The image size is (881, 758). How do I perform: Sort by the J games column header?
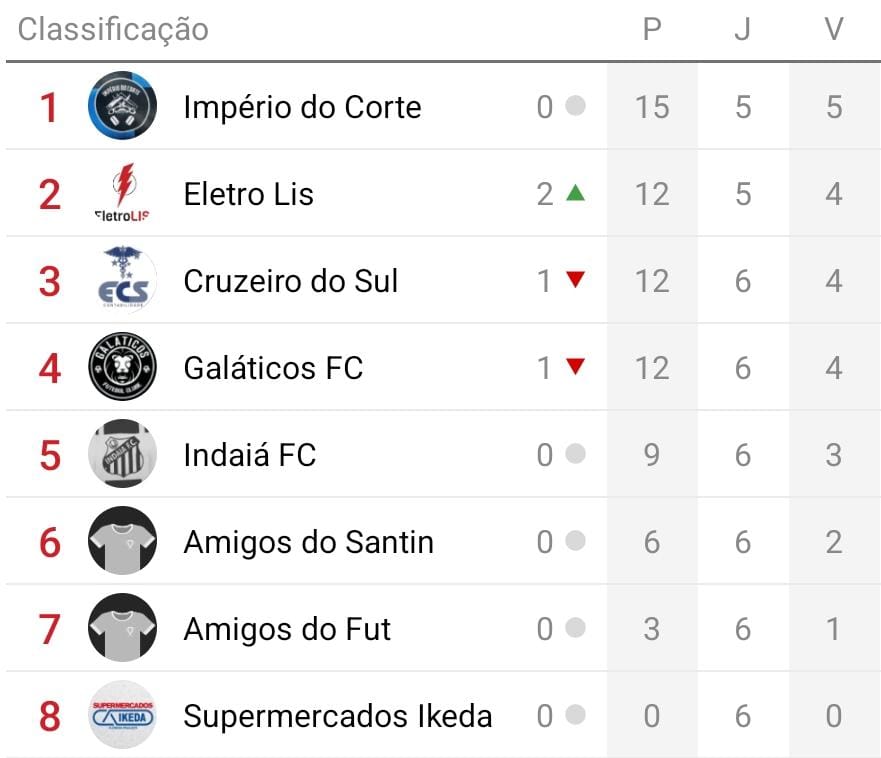click(x=742, y=30)
